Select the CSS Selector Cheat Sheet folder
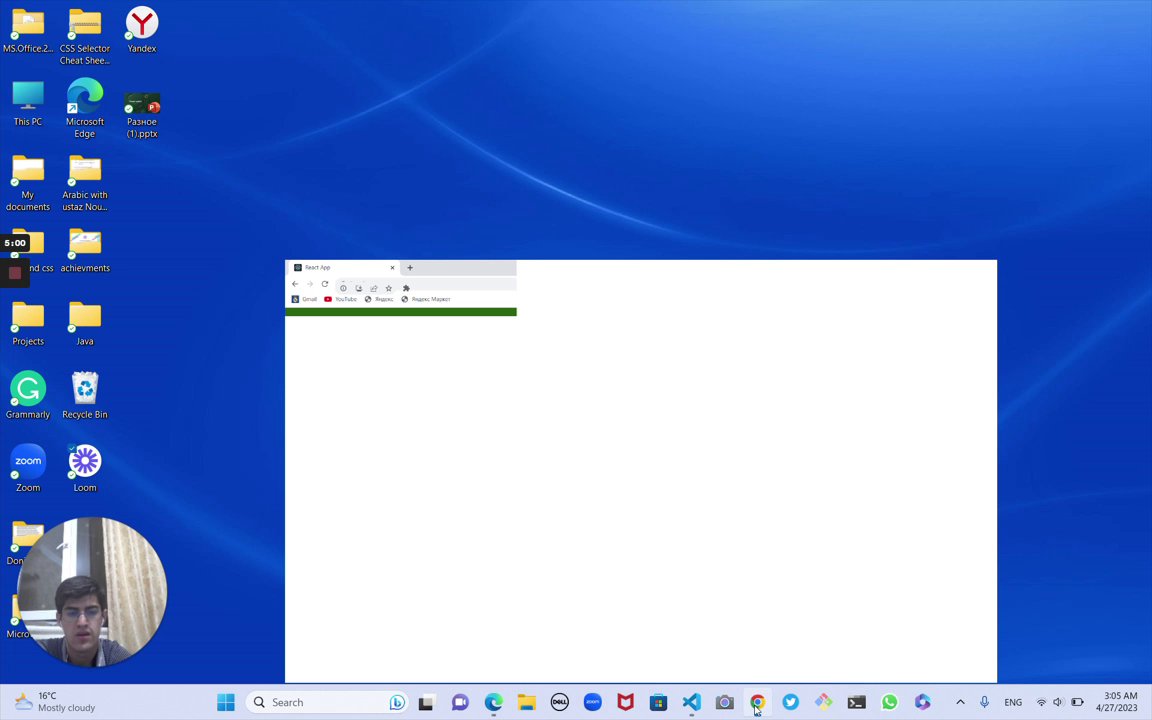 pos(84,36)
